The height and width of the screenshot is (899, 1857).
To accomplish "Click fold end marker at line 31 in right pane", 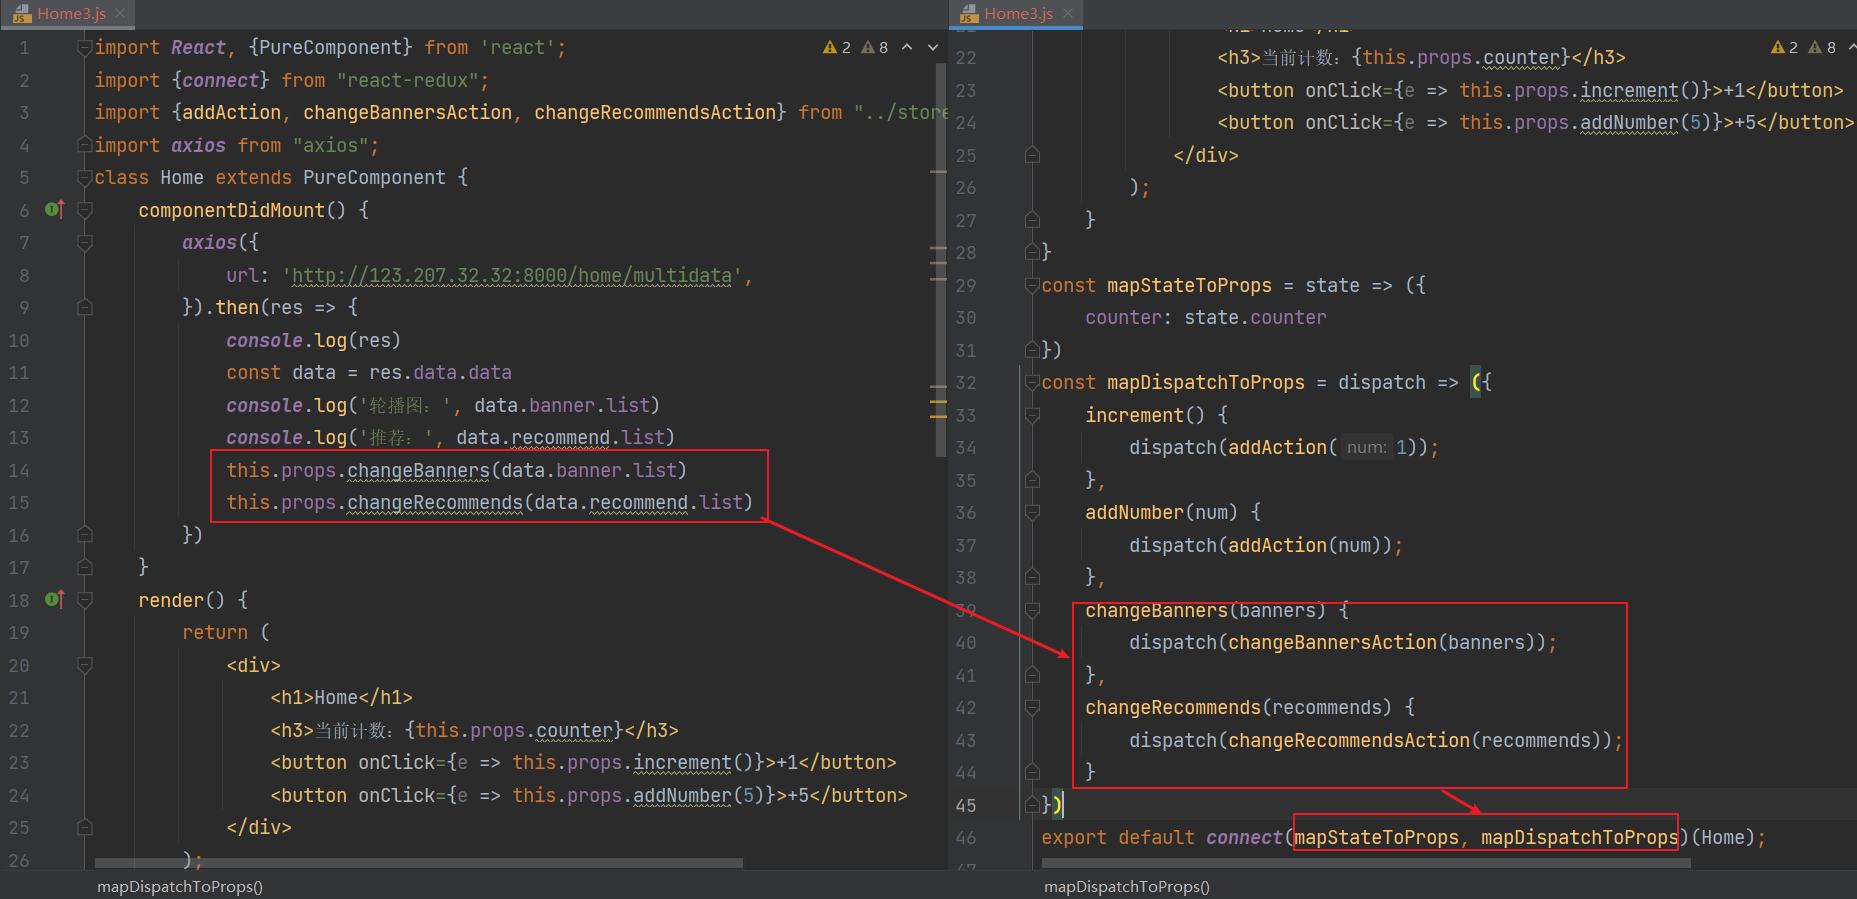I will point(1032,350).
